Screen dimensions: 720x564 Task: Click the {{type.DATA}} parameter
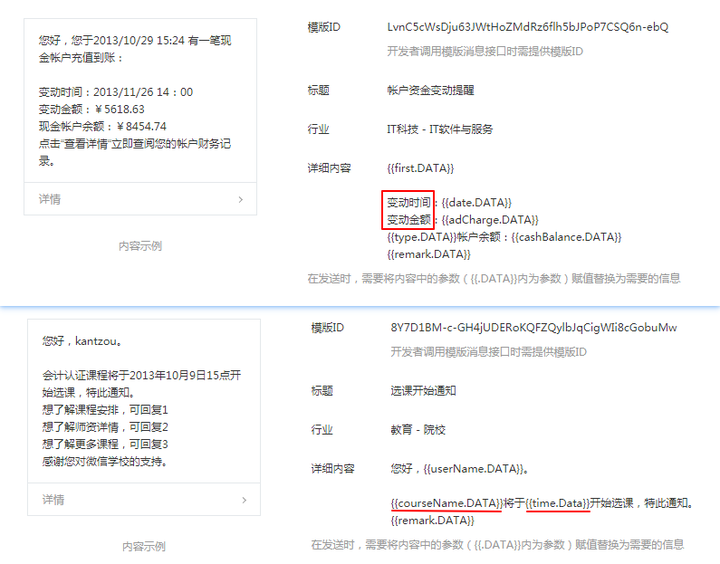(x=422, y=237)
